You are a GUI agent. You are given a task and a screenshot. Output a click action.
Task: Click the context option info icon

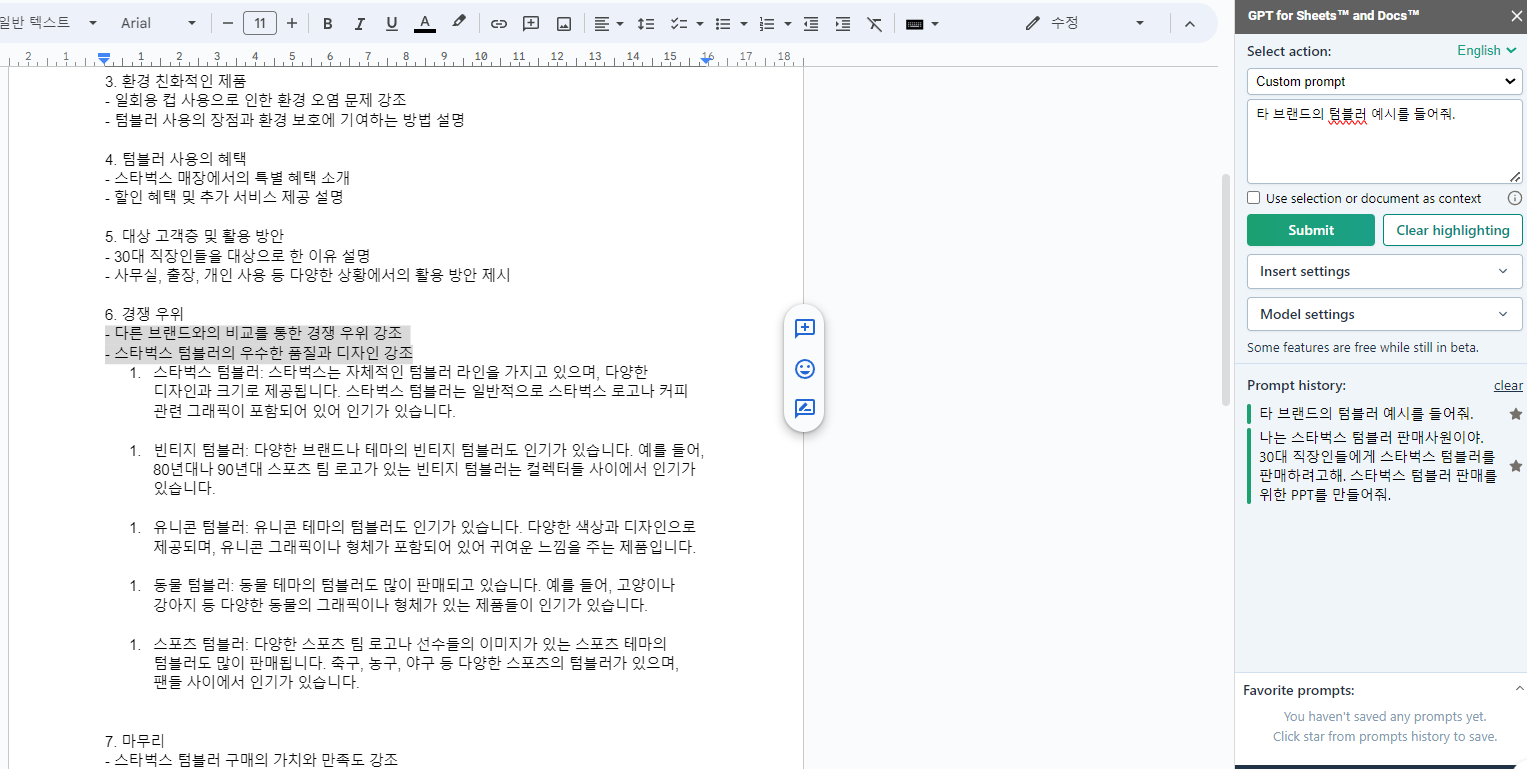pyautogui.click(x=1514, y=198)
